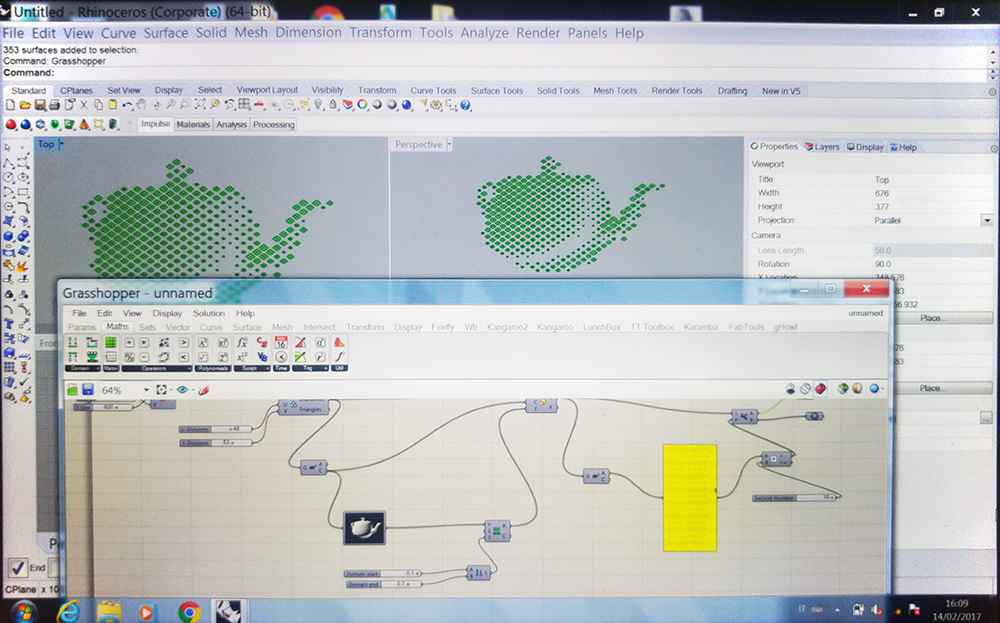Click the red sphere icon in second toolbar row

point(11,124)
